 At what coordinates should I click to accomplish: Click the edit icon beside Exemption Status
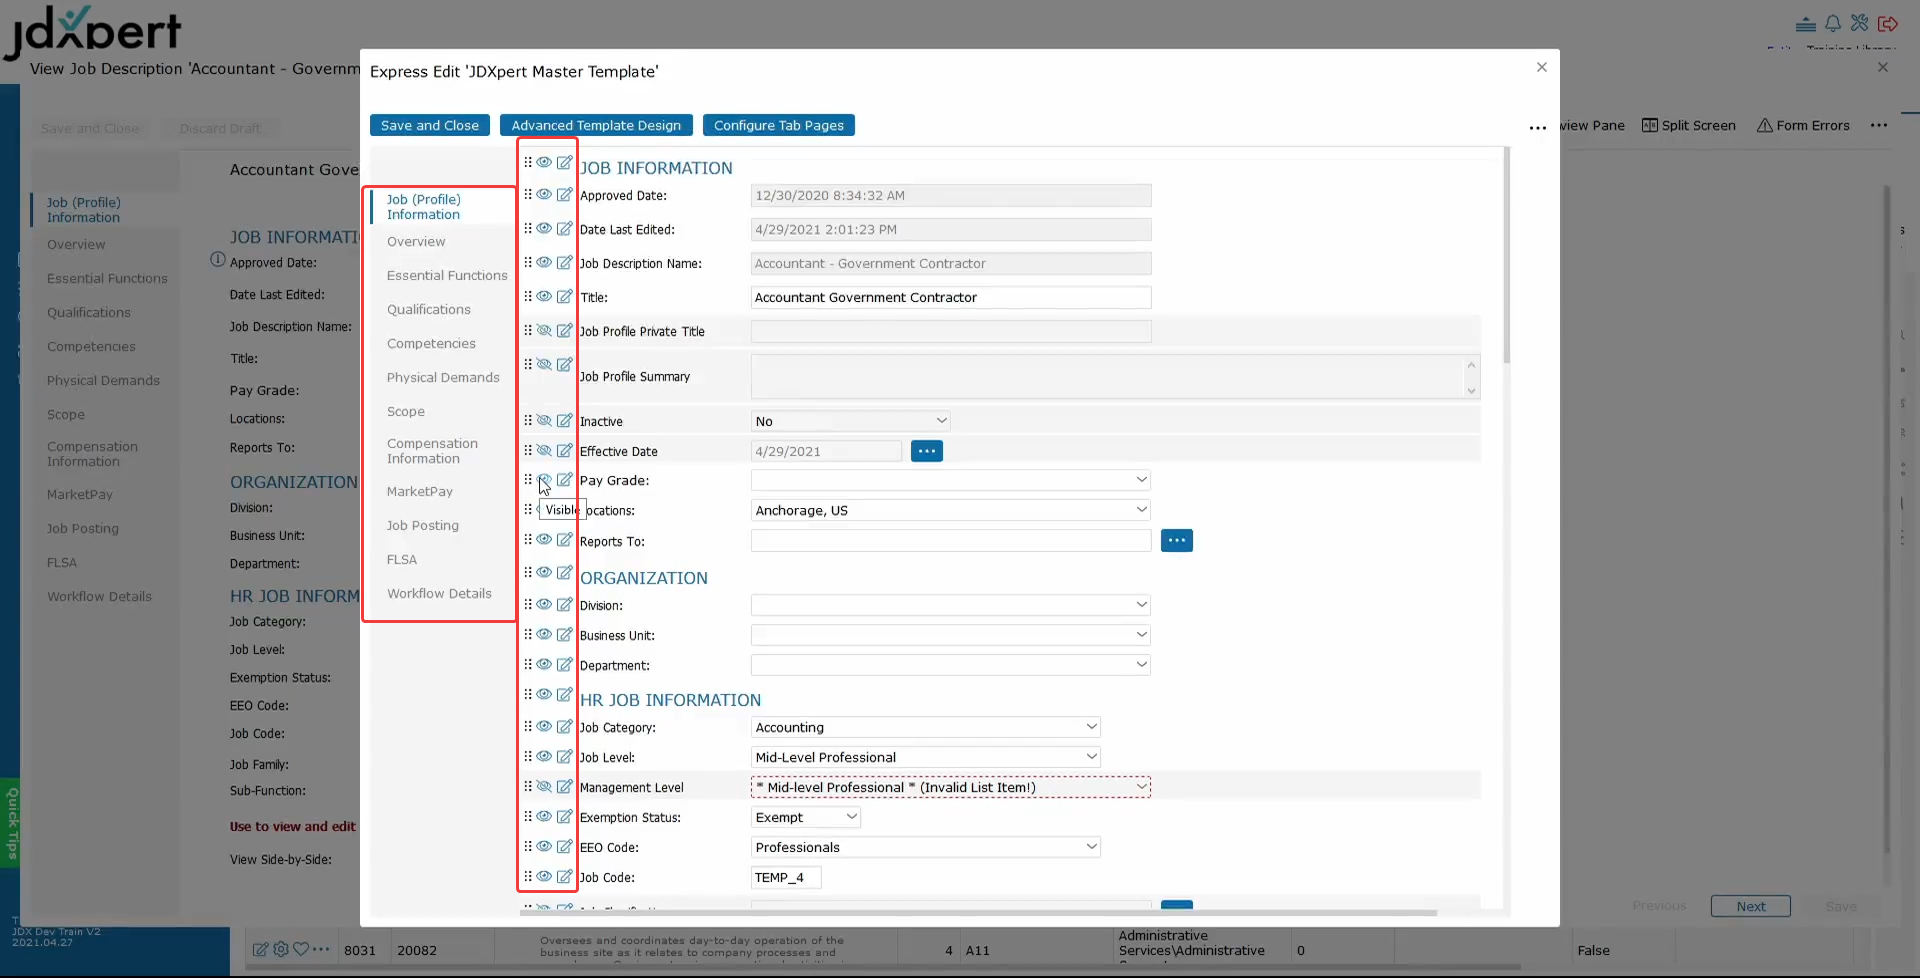click(564, 817)
